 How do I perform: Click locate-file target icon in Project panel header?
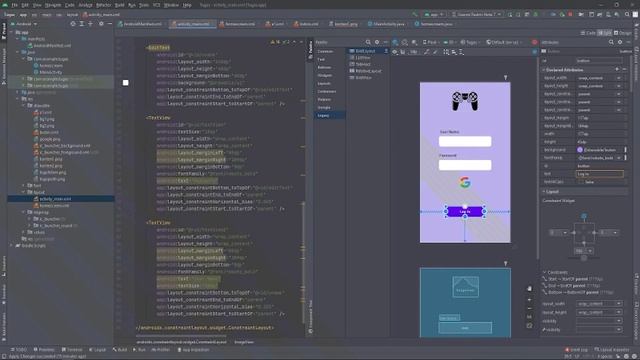tap(73, 24)
